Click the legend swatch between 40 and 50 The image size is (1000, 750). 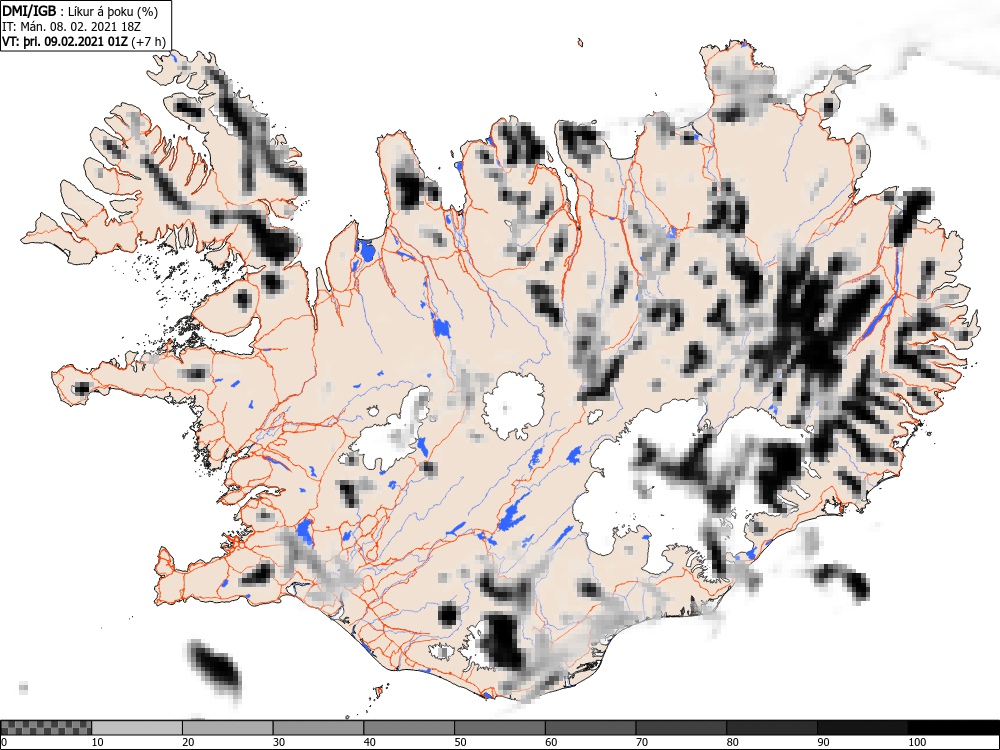coord(409,728)
